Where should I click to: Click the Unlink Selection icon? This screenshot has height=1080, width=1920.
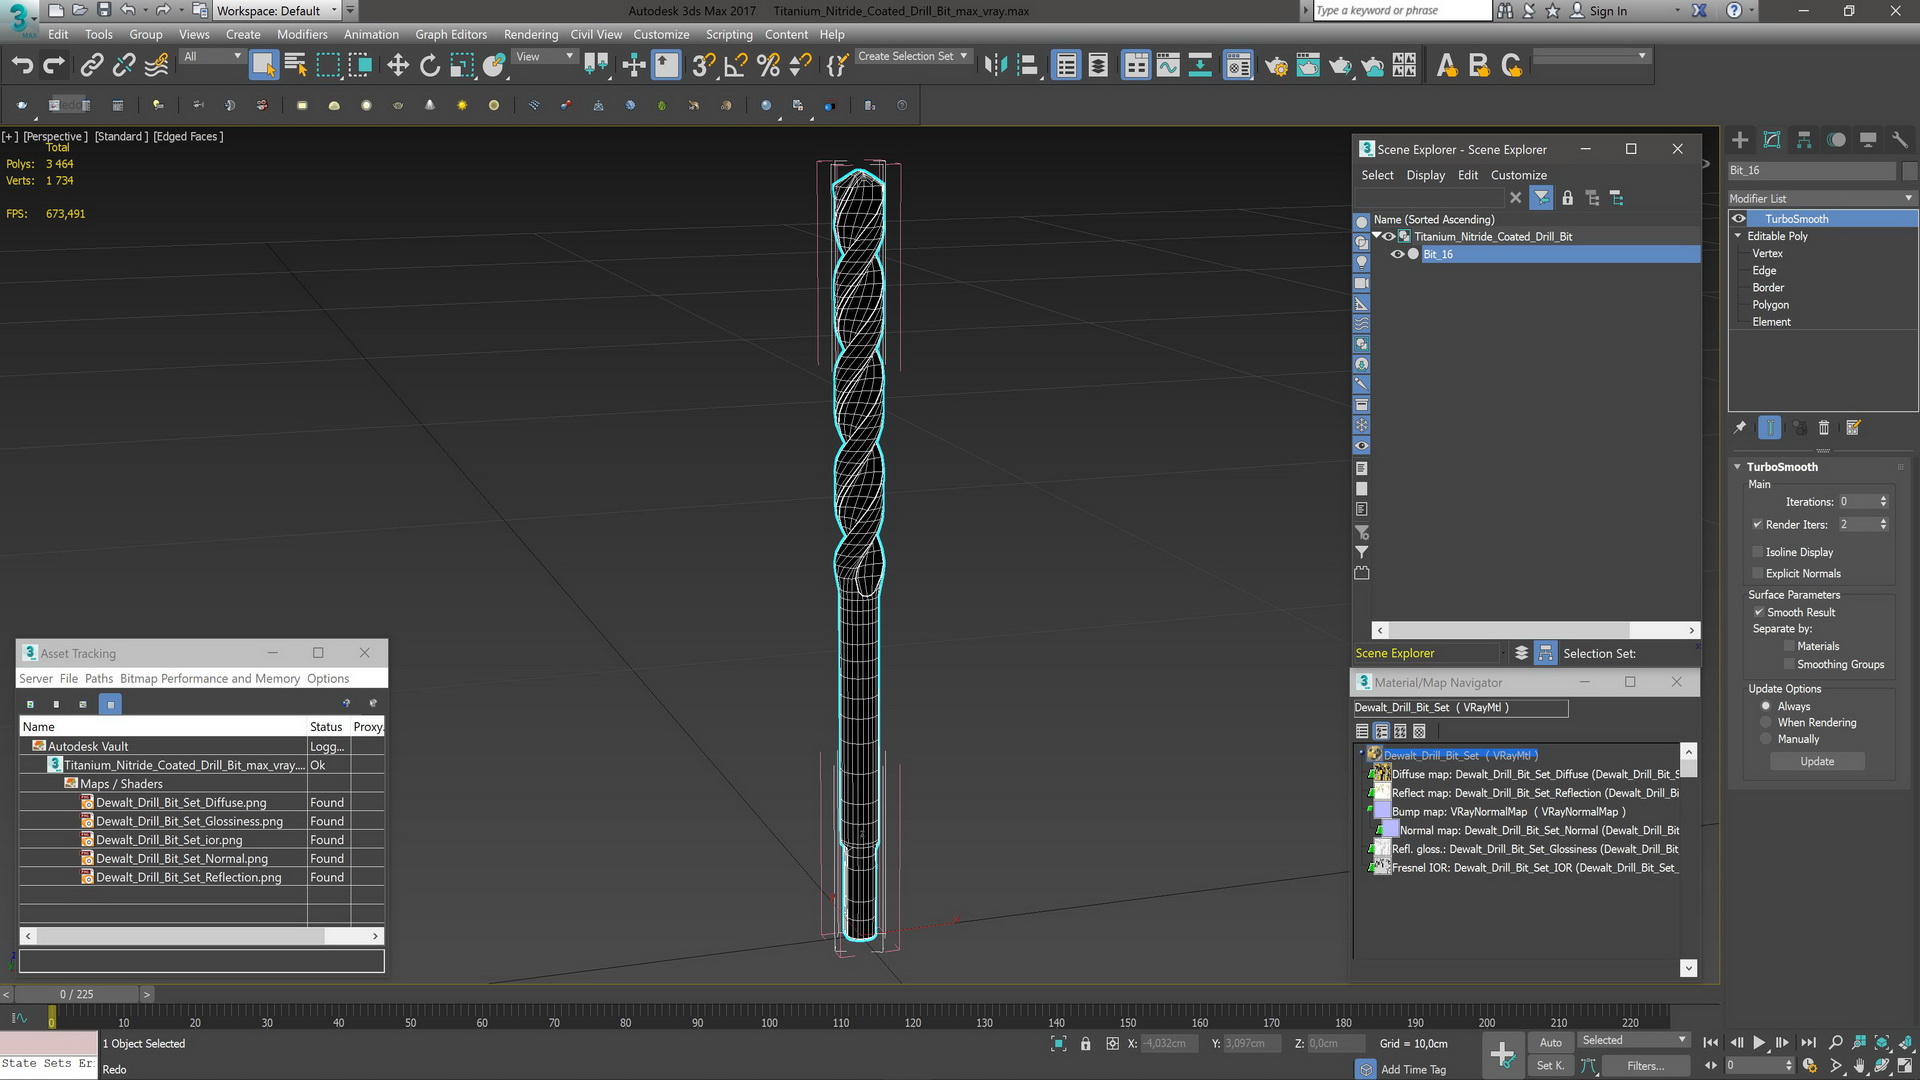tap(124, 66)
